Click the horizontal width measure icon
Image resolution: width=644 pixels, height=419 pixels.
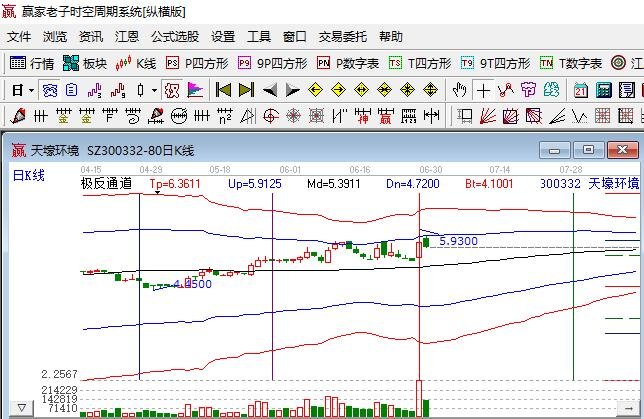click(x=432, y=117)
